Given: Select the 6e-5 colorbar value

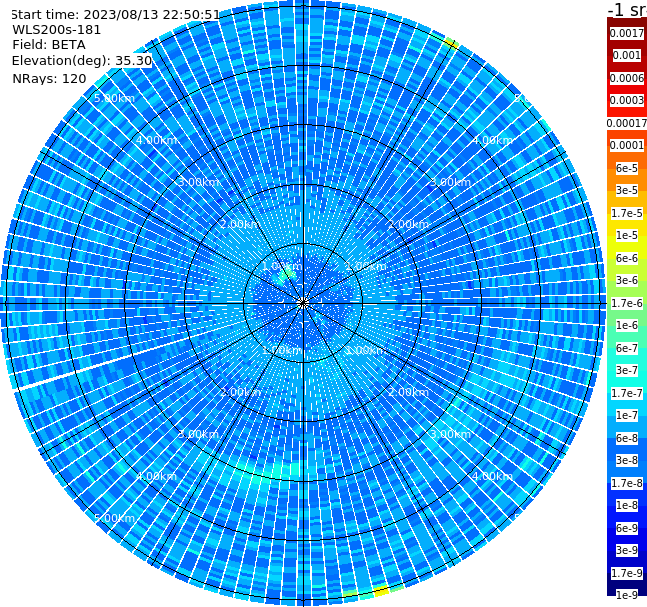Looking at the screenshot, I should click(626, 168).
